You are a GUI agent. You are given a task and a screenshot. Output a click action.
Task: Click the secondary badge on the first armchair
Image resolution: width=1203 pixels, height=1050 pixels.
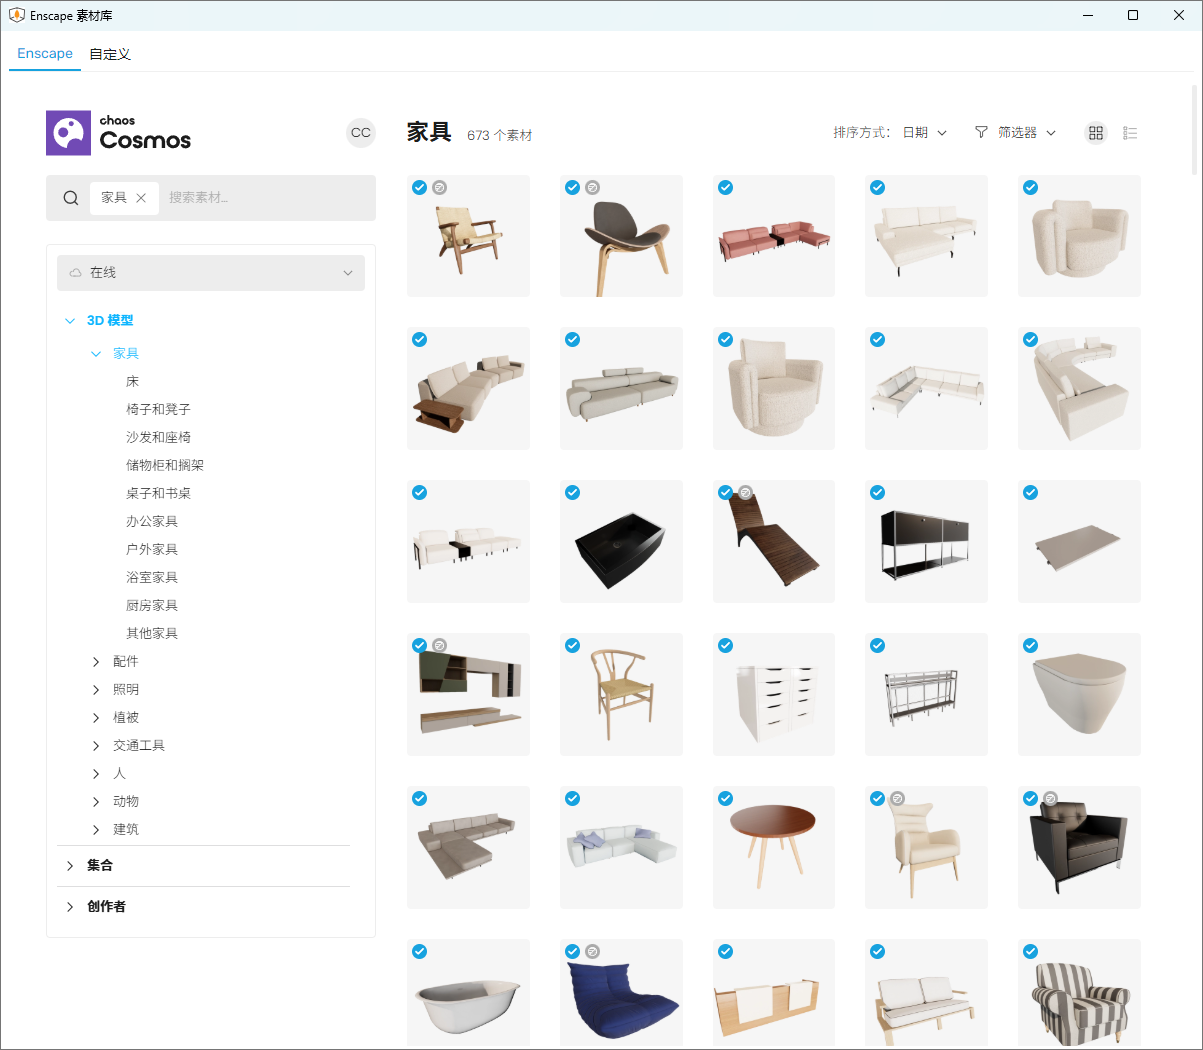[x=440, y=187]
